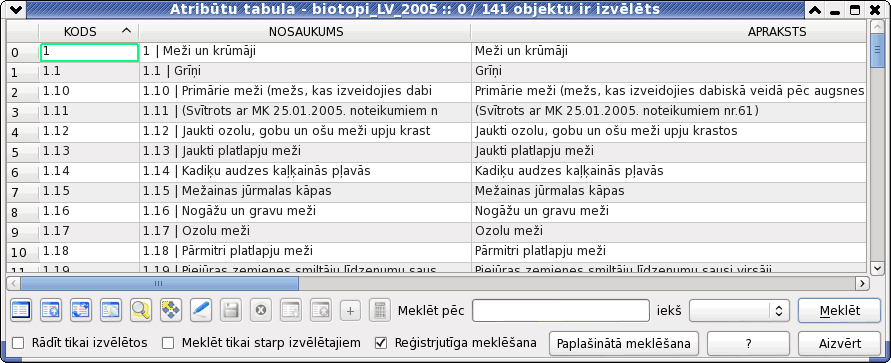Click the save edits floppy icon
Image resolution: width=891 pixels, height=363 pixels.
[x=230, y=311]
